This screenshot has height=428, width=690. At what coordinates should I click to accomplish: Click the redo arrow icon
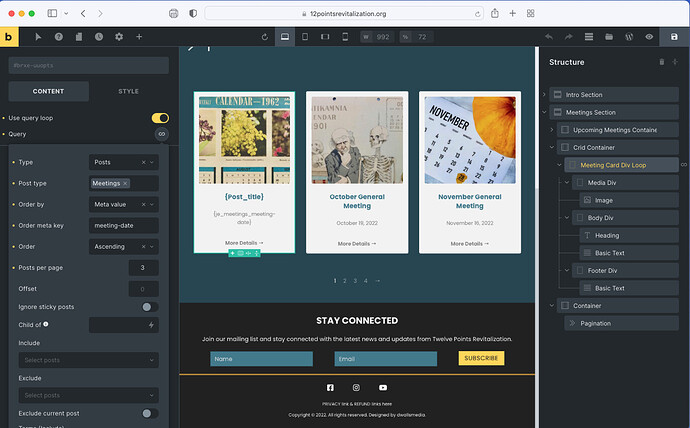click(569, 37)
